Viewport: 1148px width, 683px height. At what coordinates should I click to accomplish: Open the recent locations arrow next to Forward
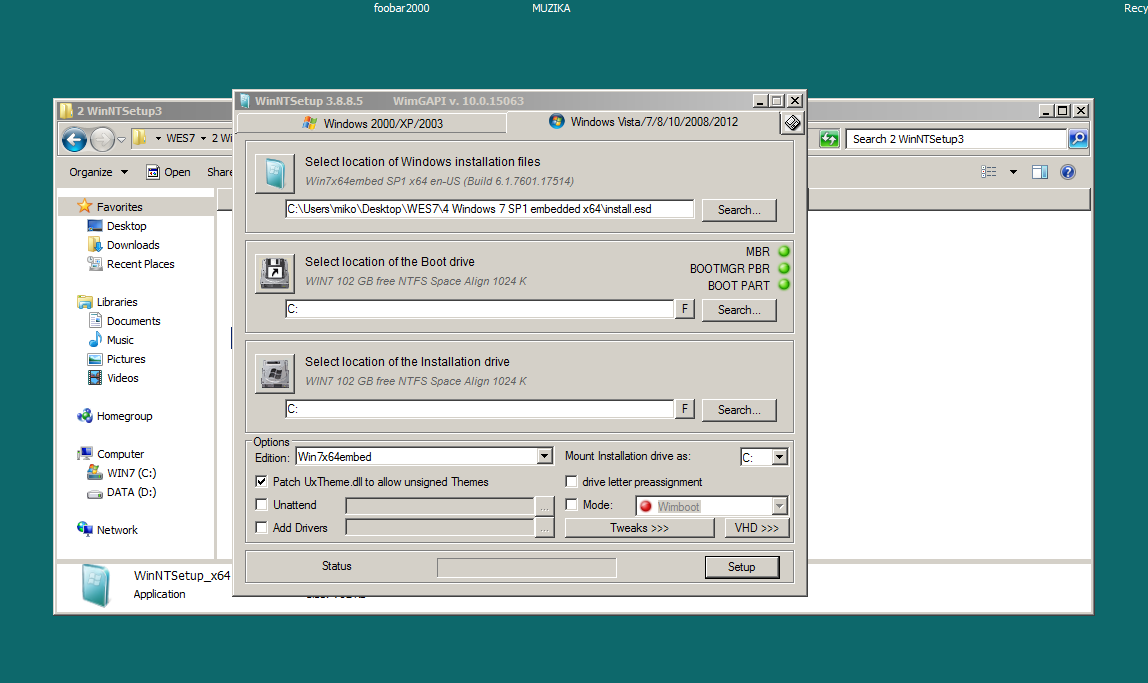click(x=122, y=139)
